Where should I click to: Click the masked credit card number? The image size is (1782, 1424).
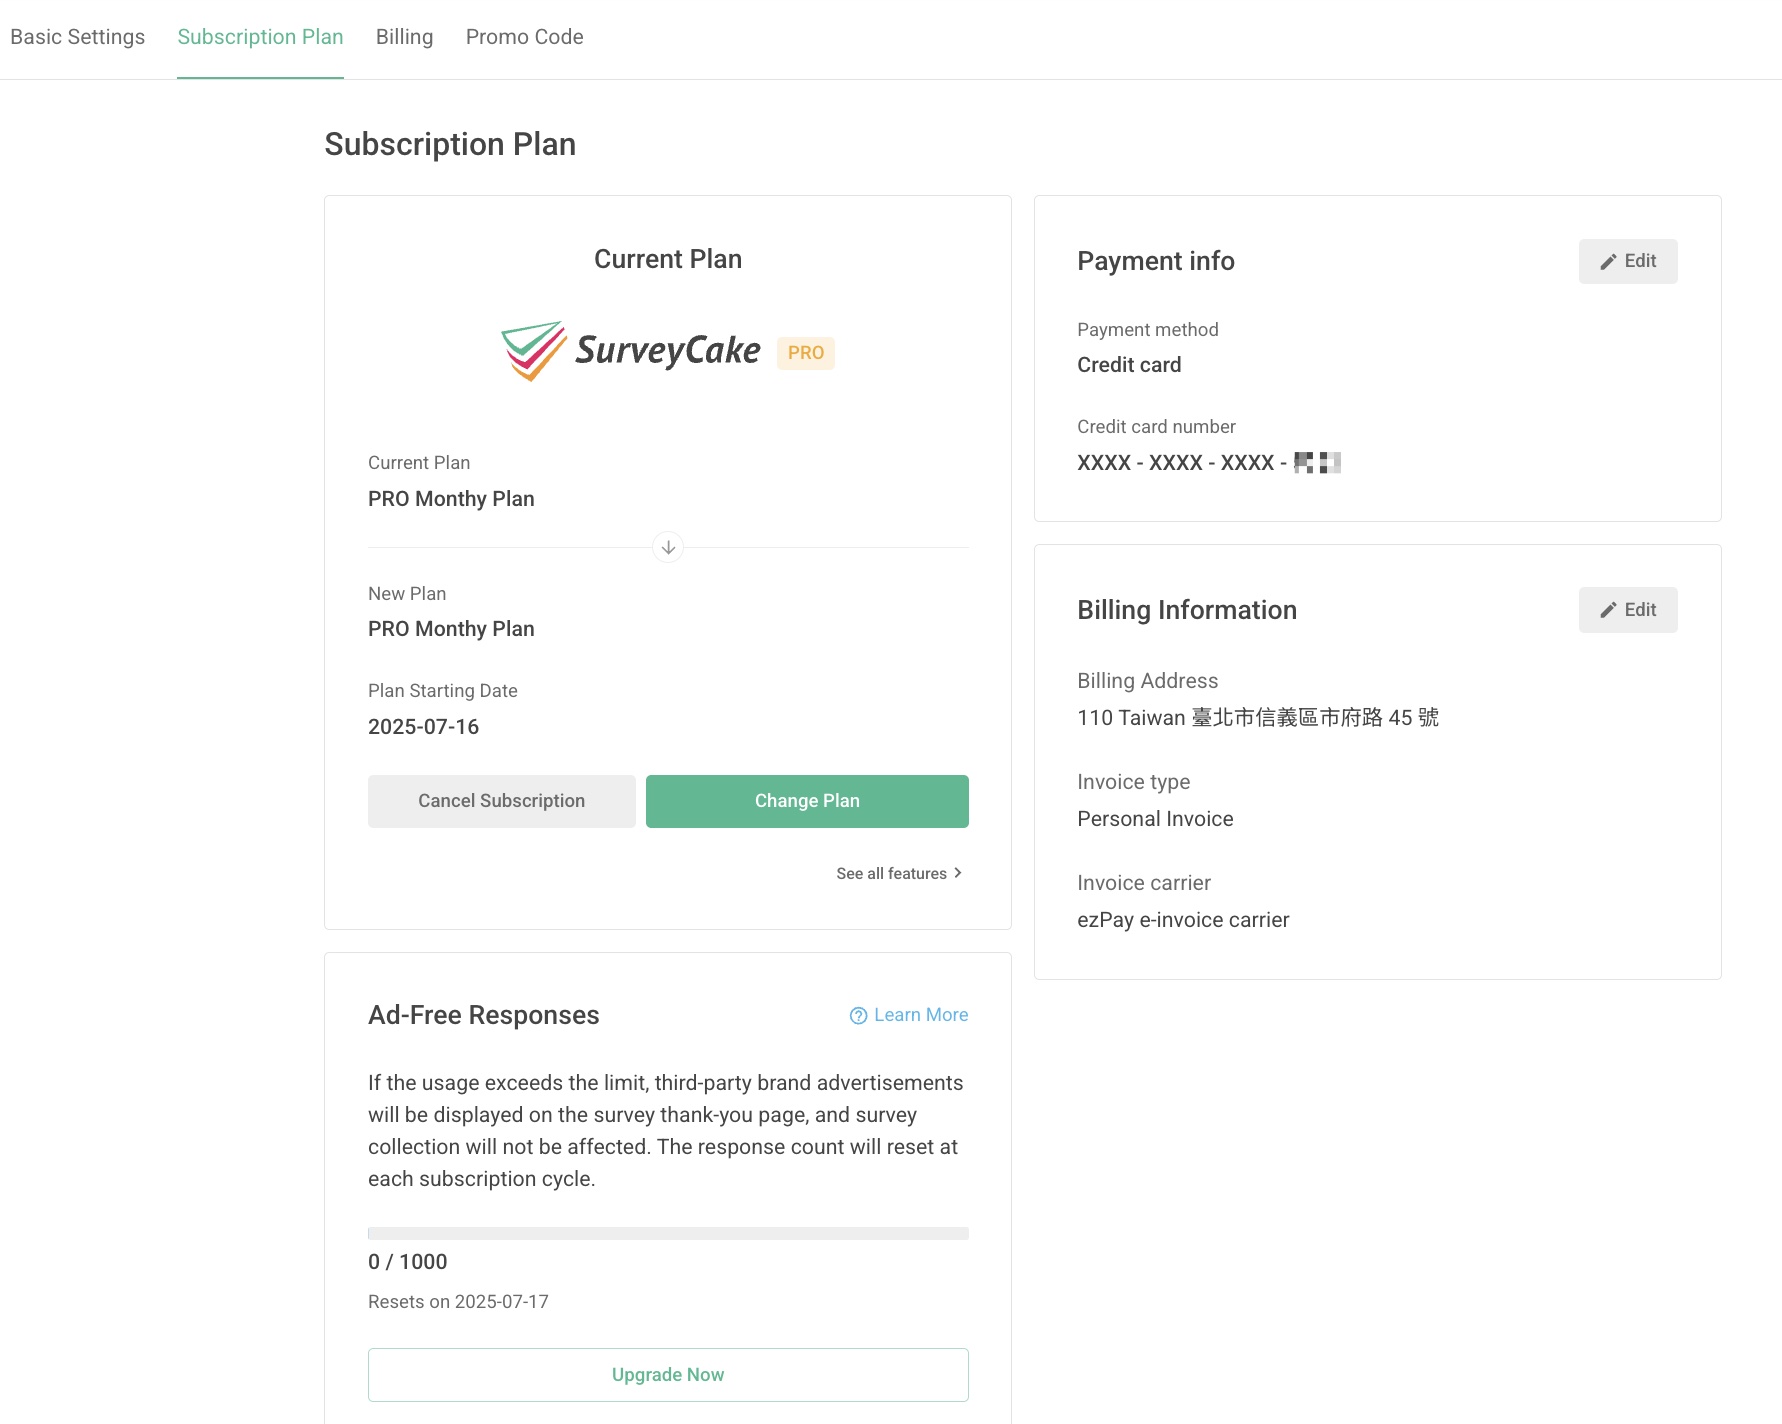pyautogui.click(x=1208, y=462)
